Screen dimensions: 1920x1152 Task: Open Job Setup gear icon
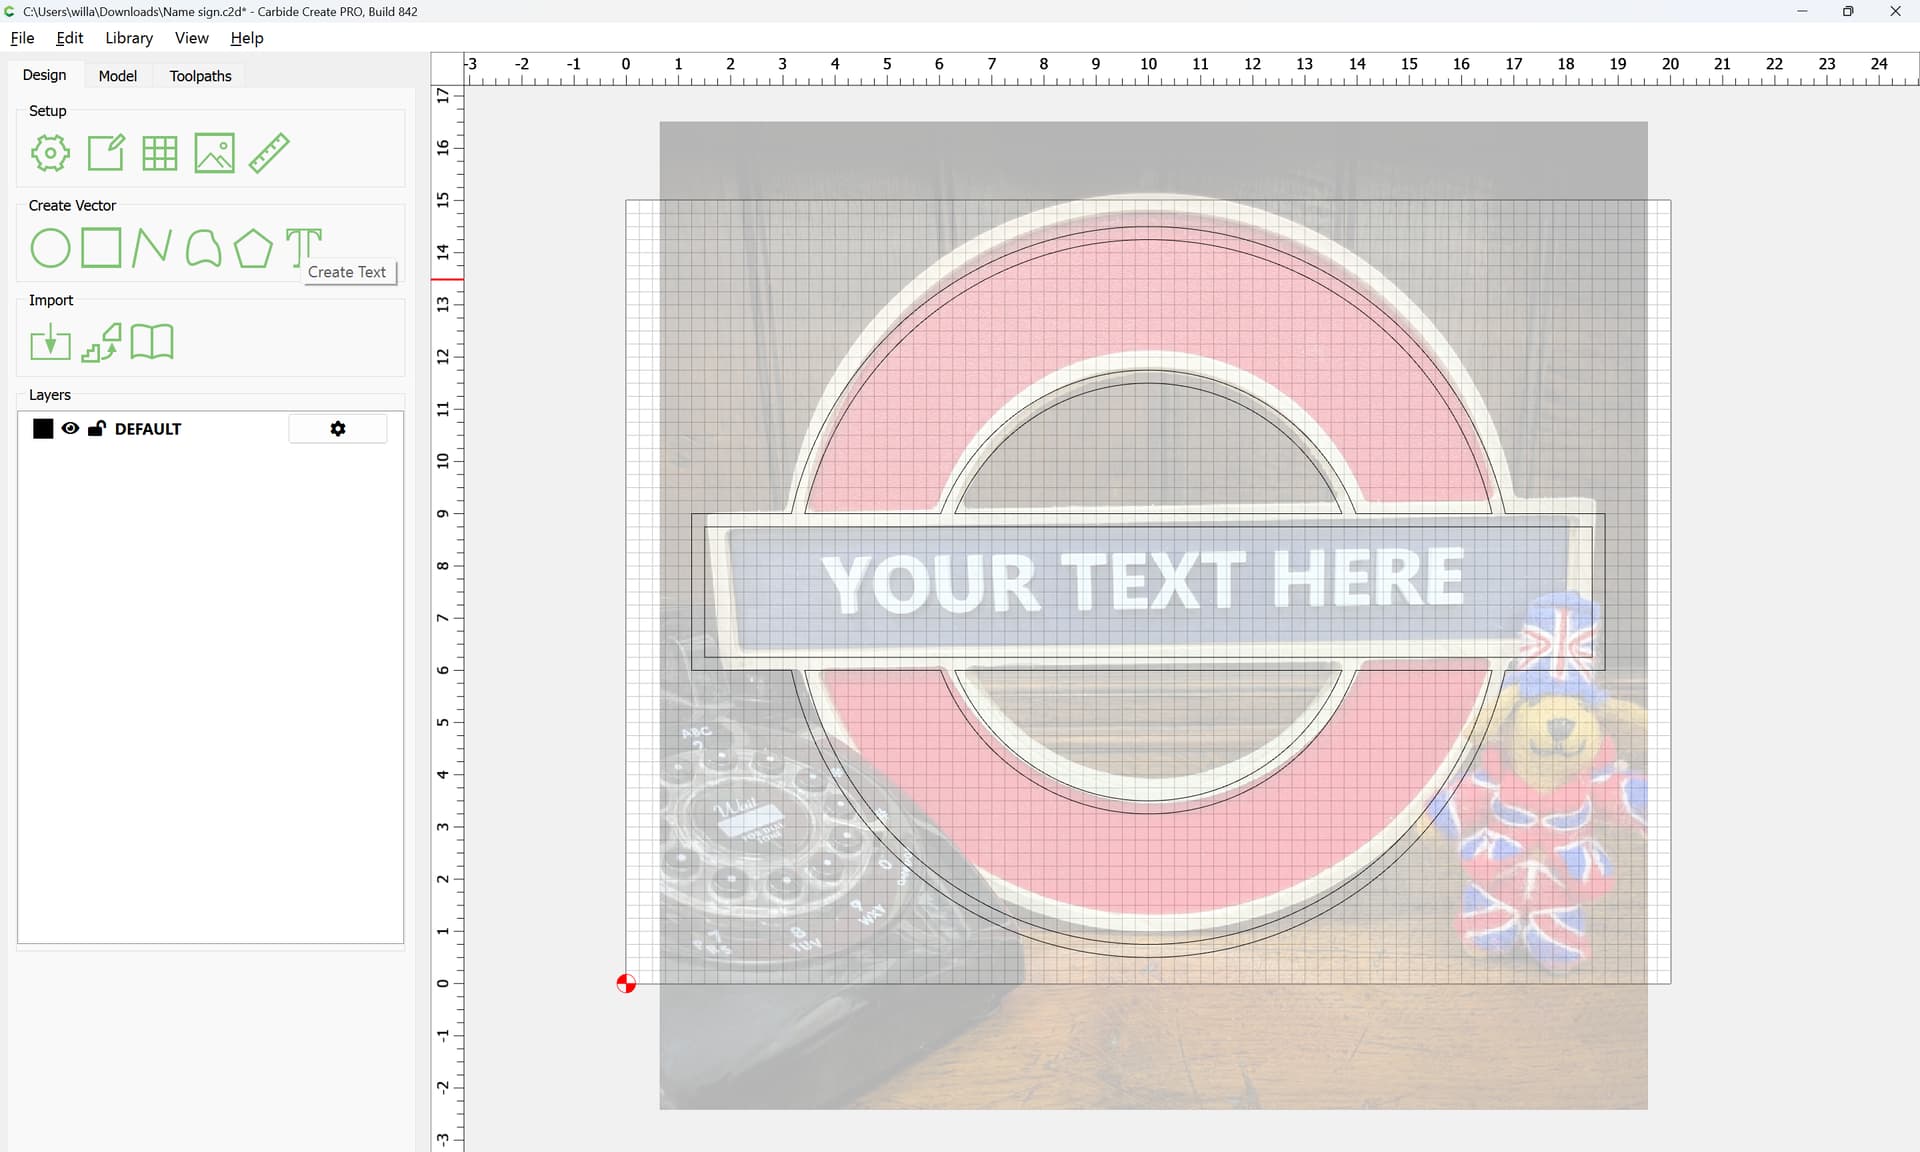(50, 153)
